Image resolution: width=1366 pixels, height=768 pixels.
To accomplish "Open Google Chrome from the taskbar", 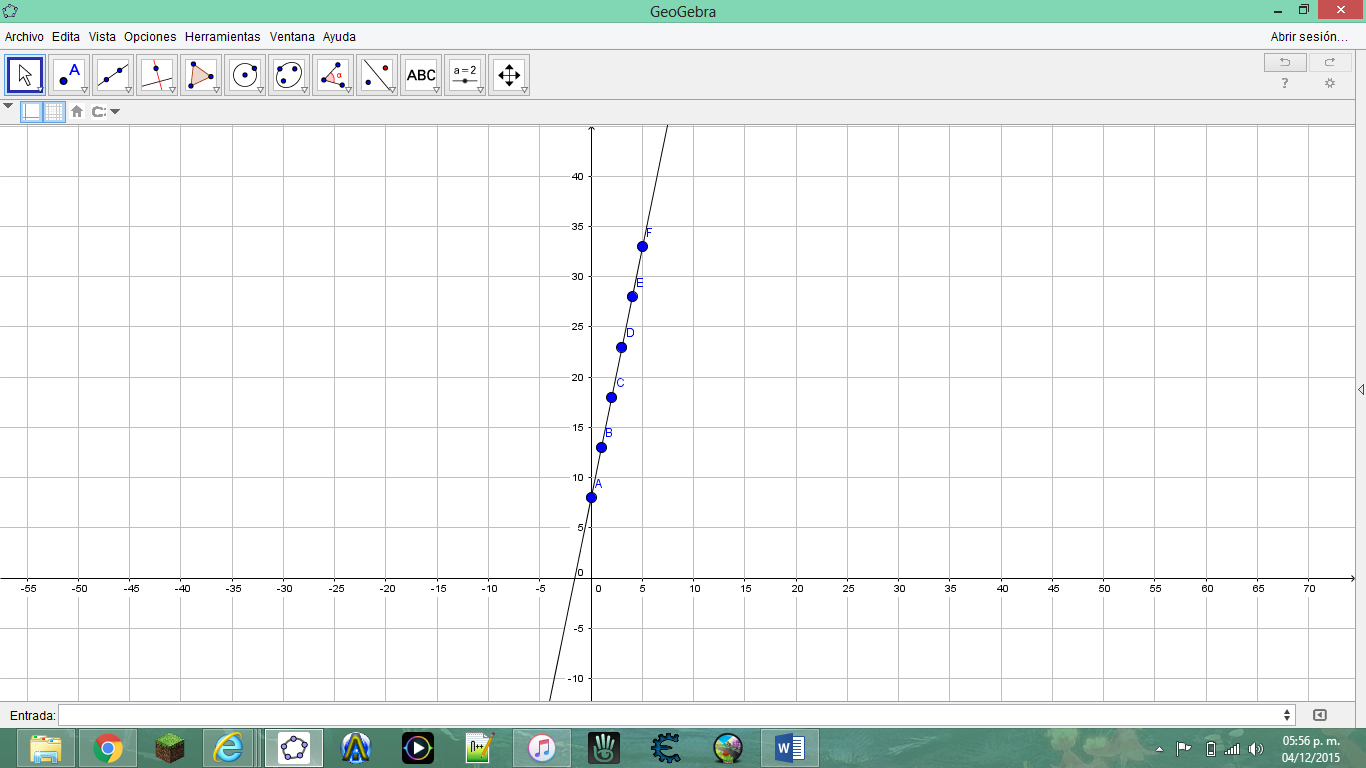I will [108, 748].
